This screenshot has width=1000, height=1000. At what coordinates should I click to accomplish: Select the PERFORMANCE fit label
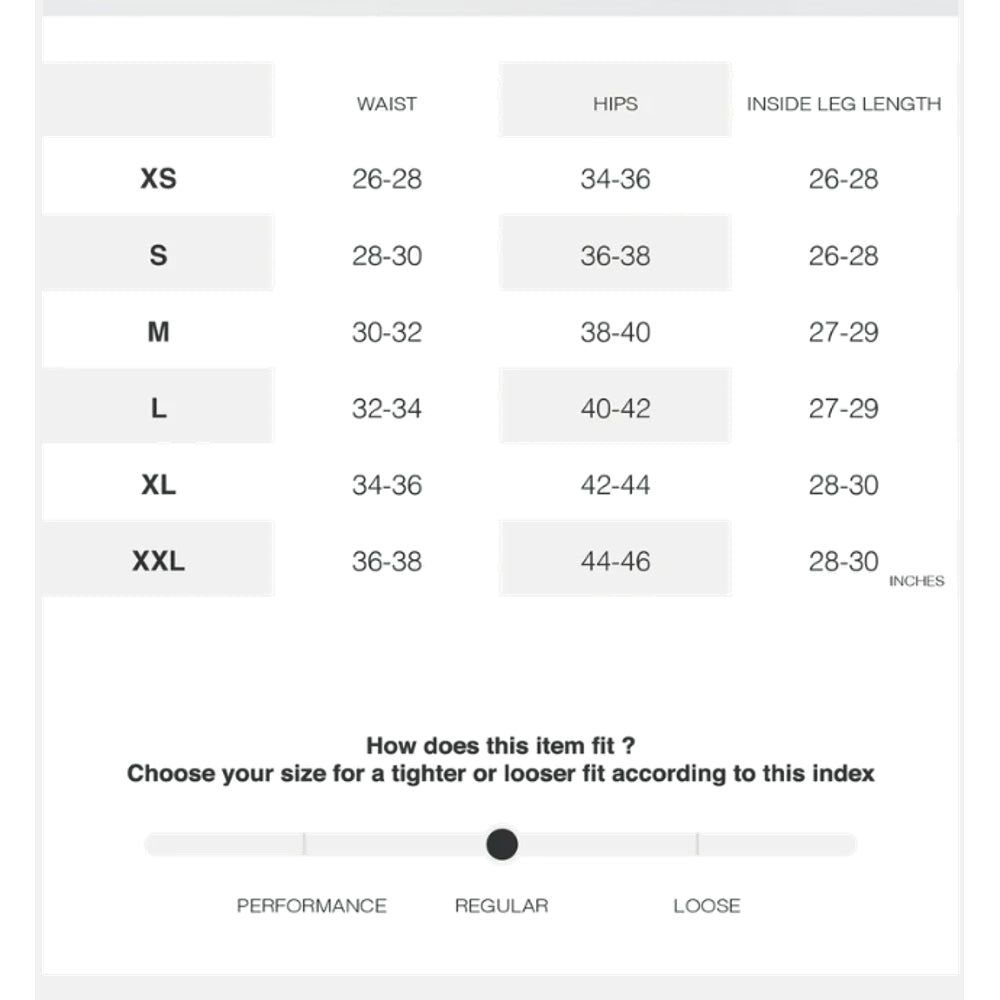point(311,906)
